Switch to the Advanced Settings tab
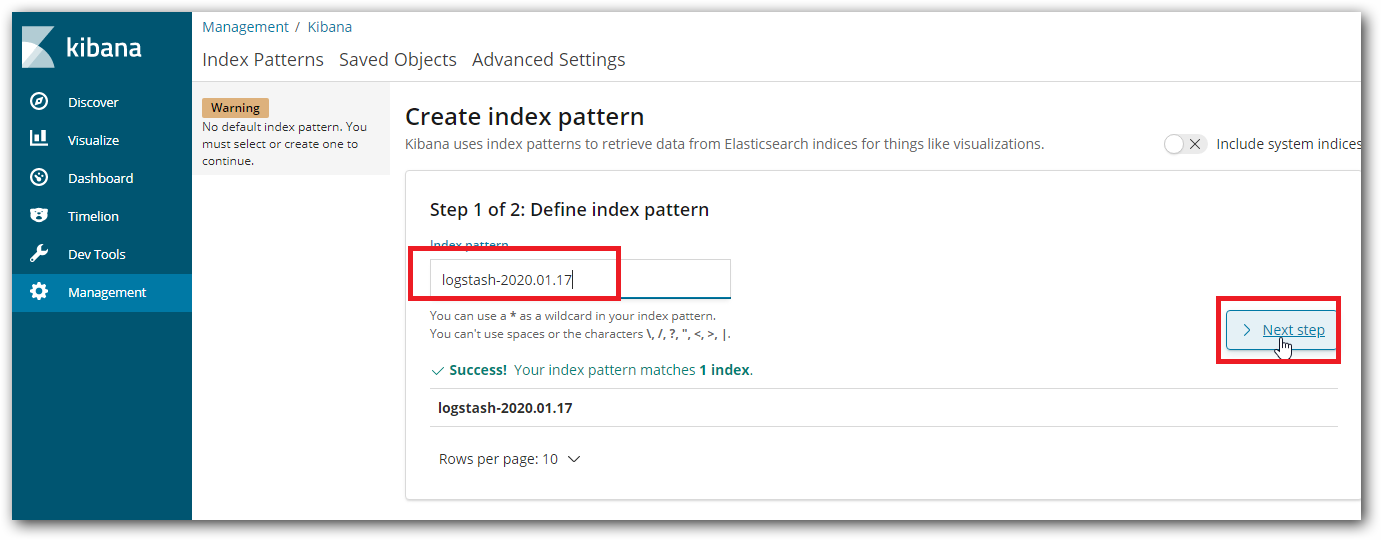This screenshot has height=540, width=1381. pyautogui.click(x=549, y=59)
